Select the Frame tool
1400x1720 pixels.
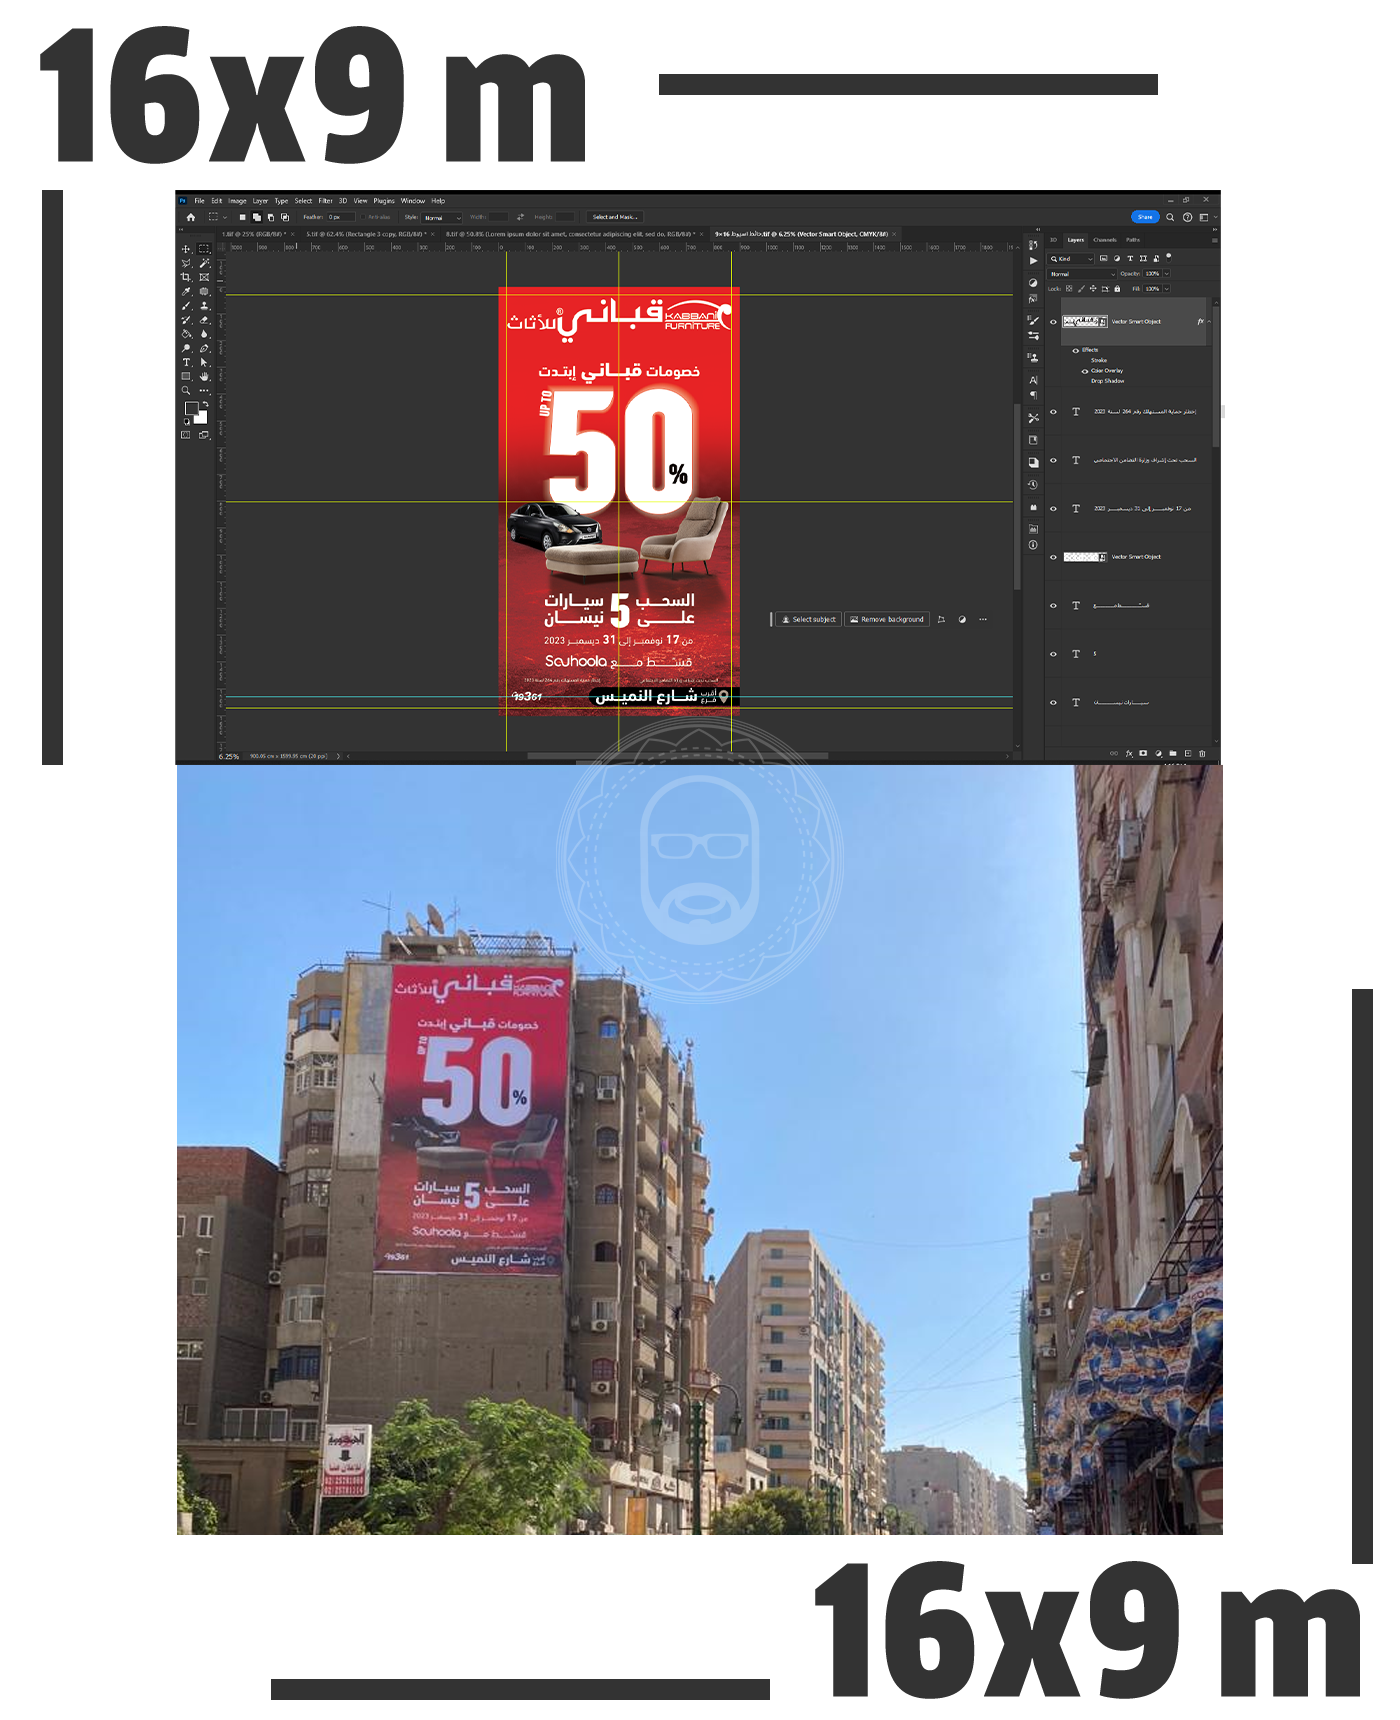click(204, 277)
